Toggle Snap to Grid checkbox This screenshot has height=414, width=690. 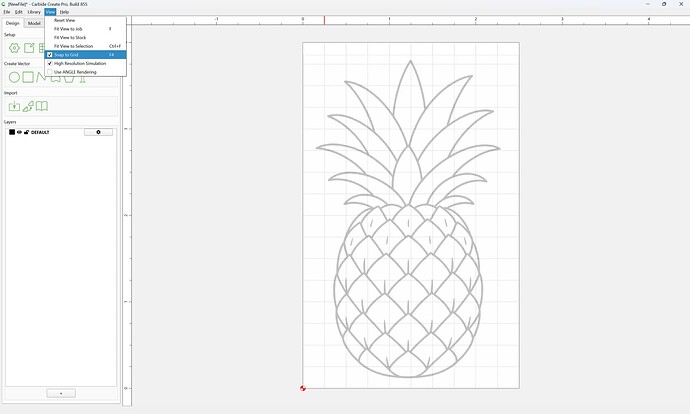pos(50,55)
